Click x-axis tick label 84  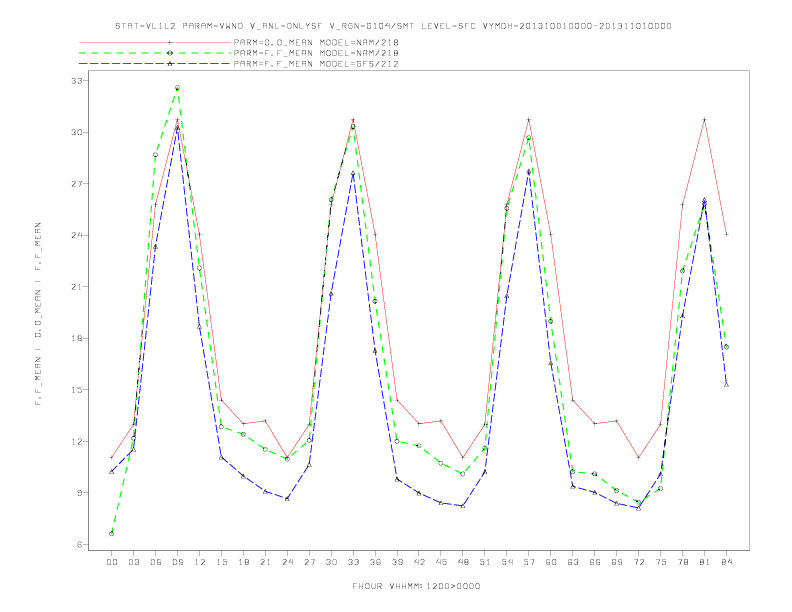[x=727, y=562]
